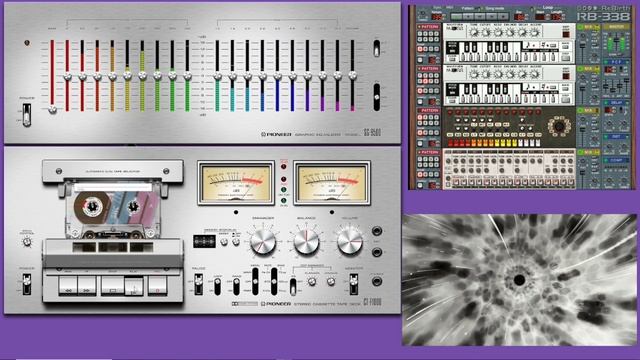Click the black-and-white tunnel visualization image

[520, 280]
